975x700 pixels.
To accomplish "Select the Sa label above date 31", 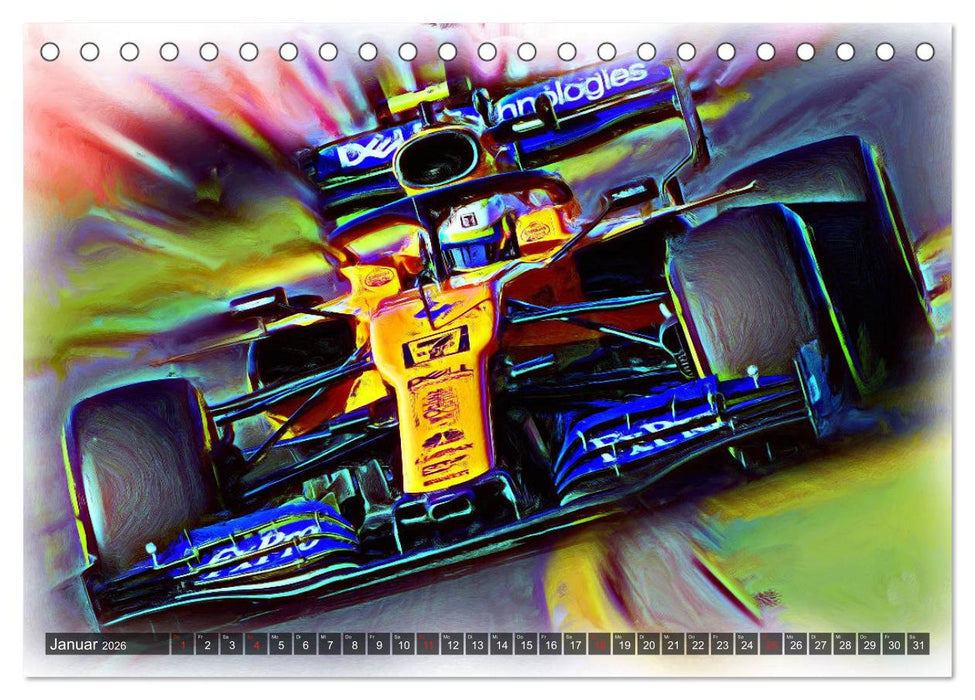I will click(912, 637).
